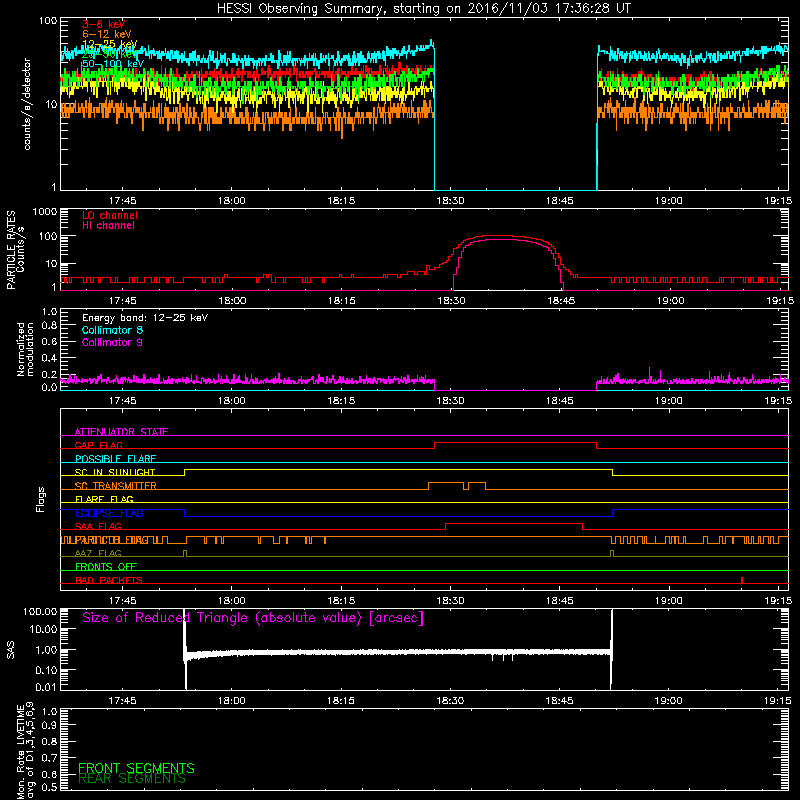
Task: Select the "SC IN SUNLIGHT" flag label
Action: (115, 472)
